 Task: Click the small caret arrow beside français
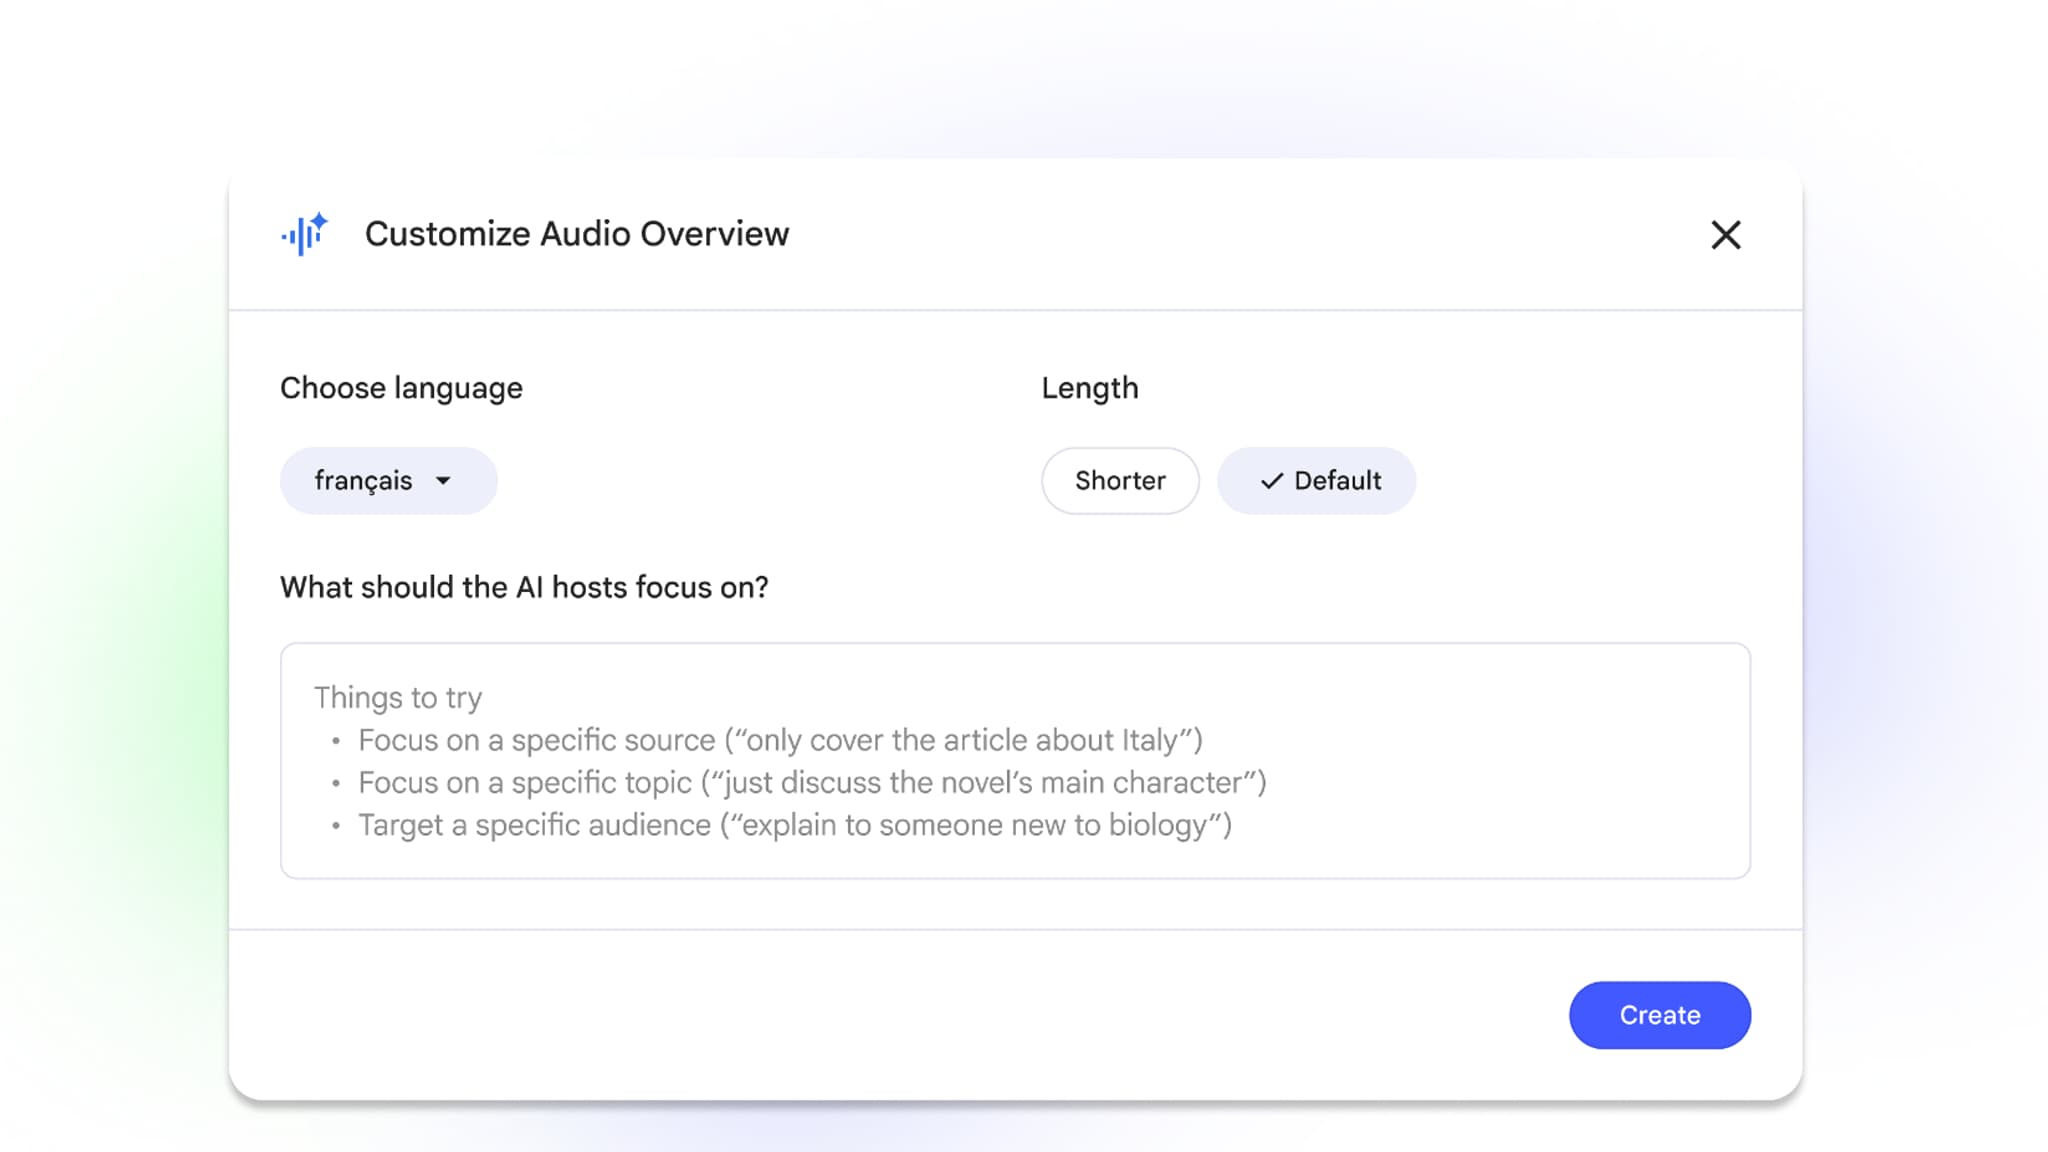point(443,481)
